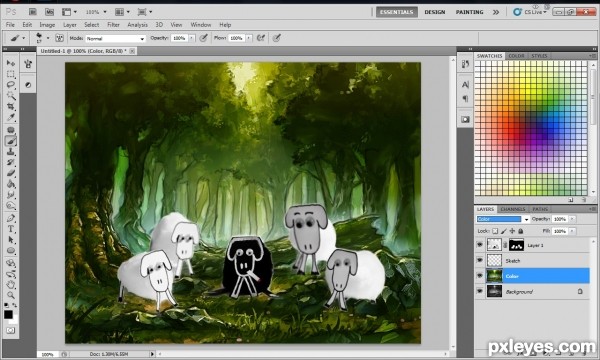600x360 pixels.
Task: Expand more workspaces chevron
Action: 496,12
